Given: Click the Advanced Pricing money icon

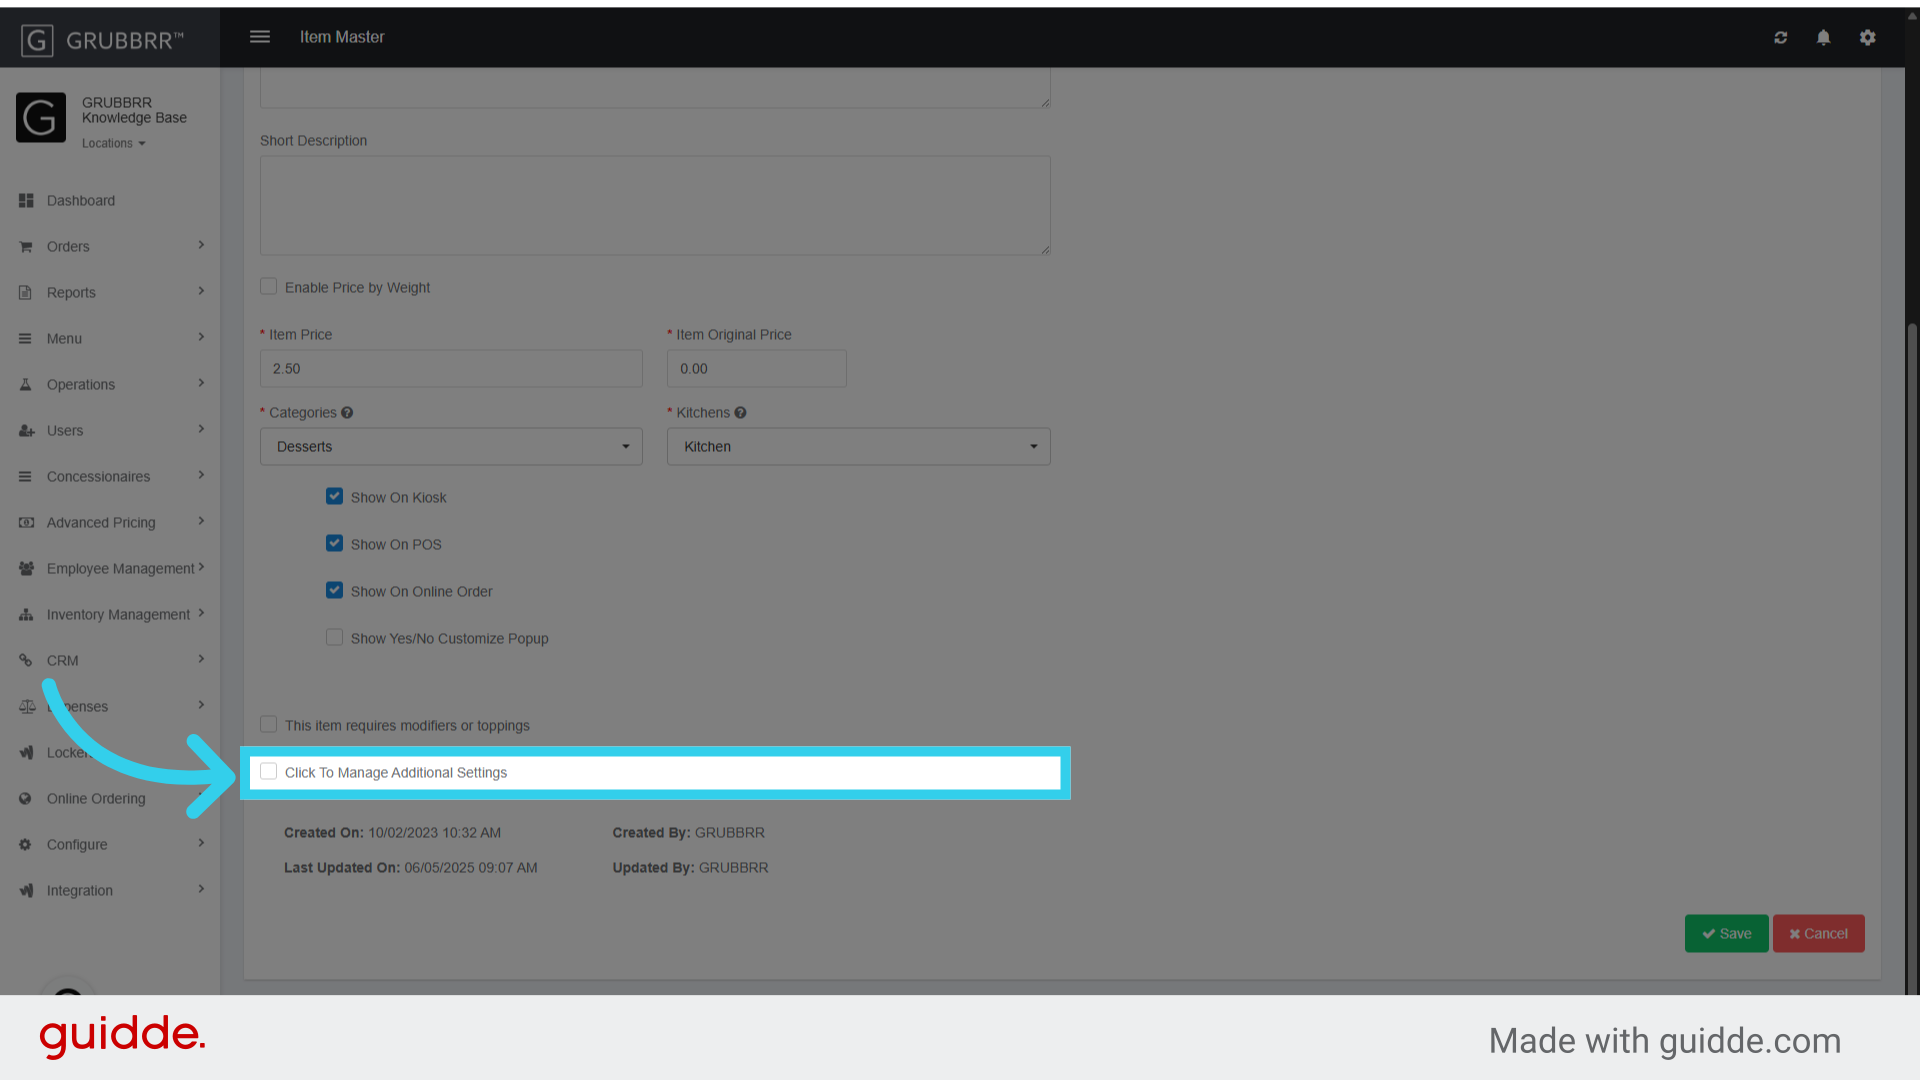Looking at the screenshot, I should coord(26,523).
